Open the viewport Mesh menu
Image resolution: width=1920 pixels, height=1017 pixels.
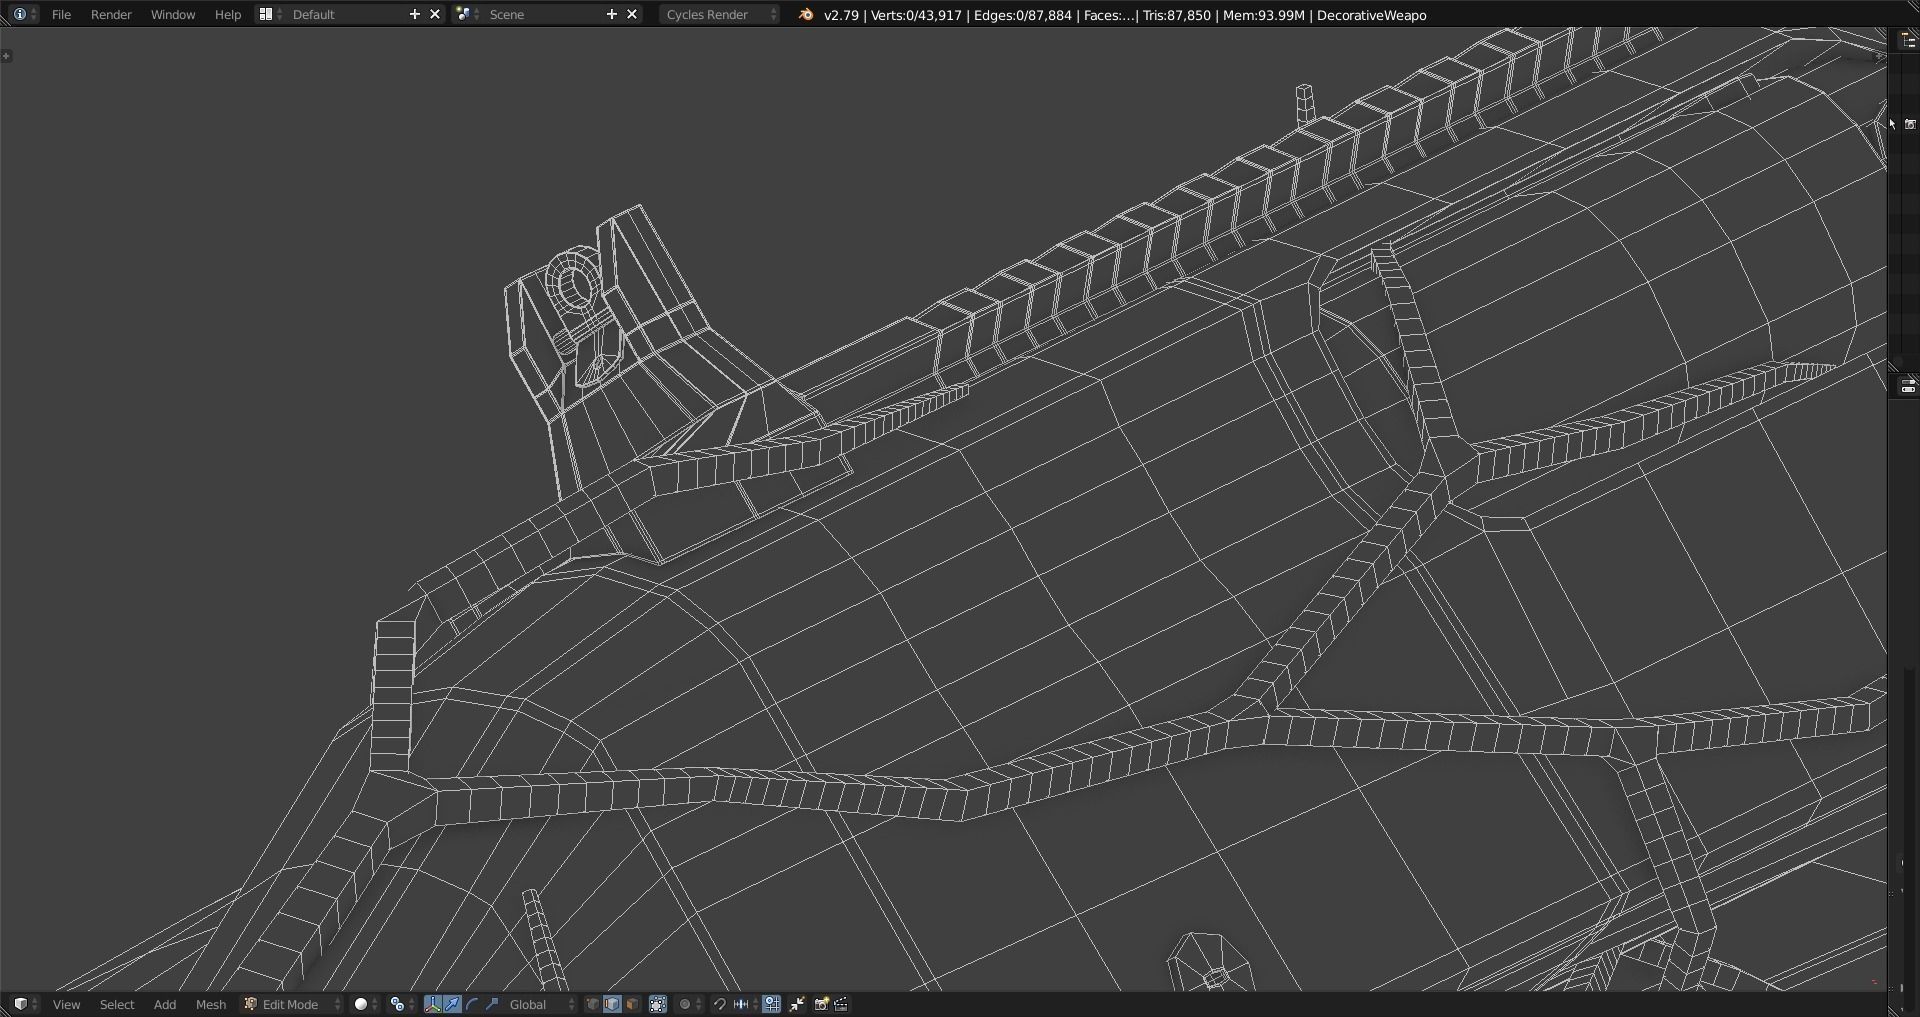coord(210,1004)
